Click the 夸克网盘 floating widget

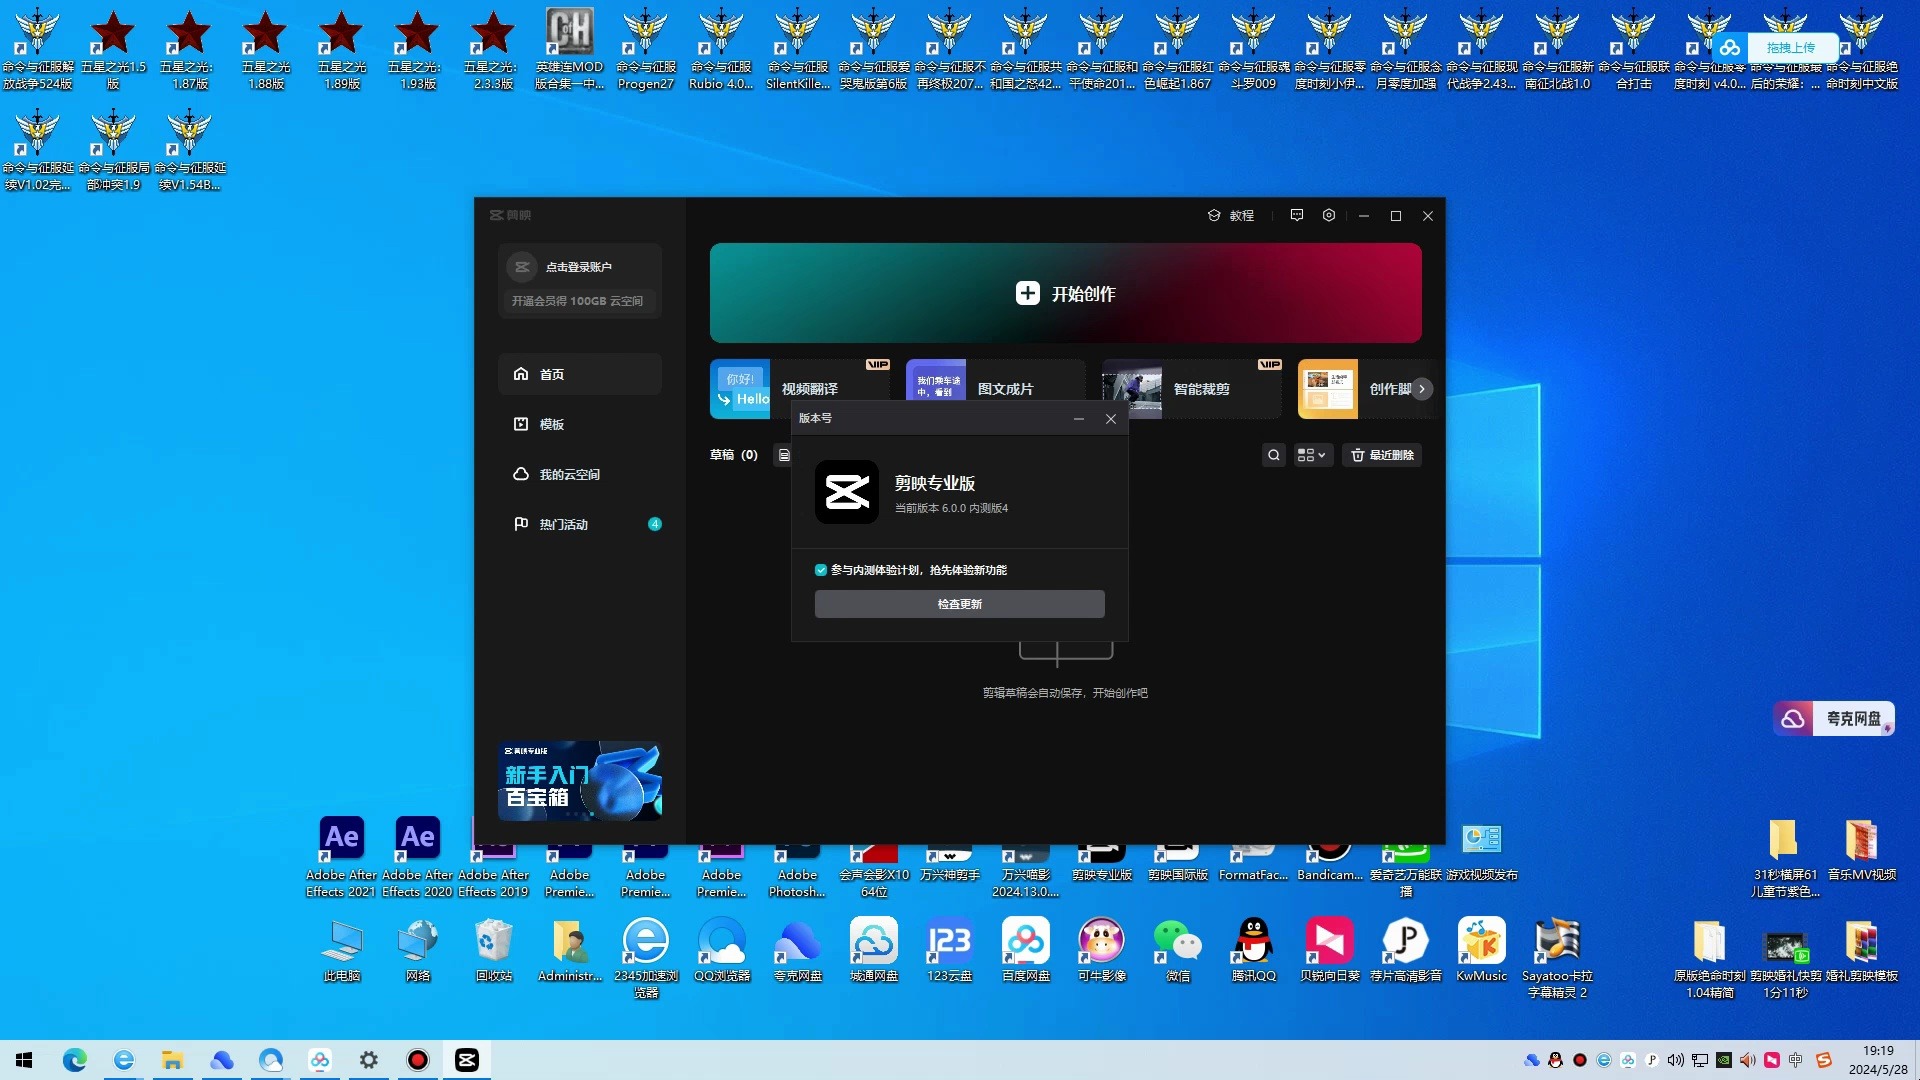coord(1834,718)
